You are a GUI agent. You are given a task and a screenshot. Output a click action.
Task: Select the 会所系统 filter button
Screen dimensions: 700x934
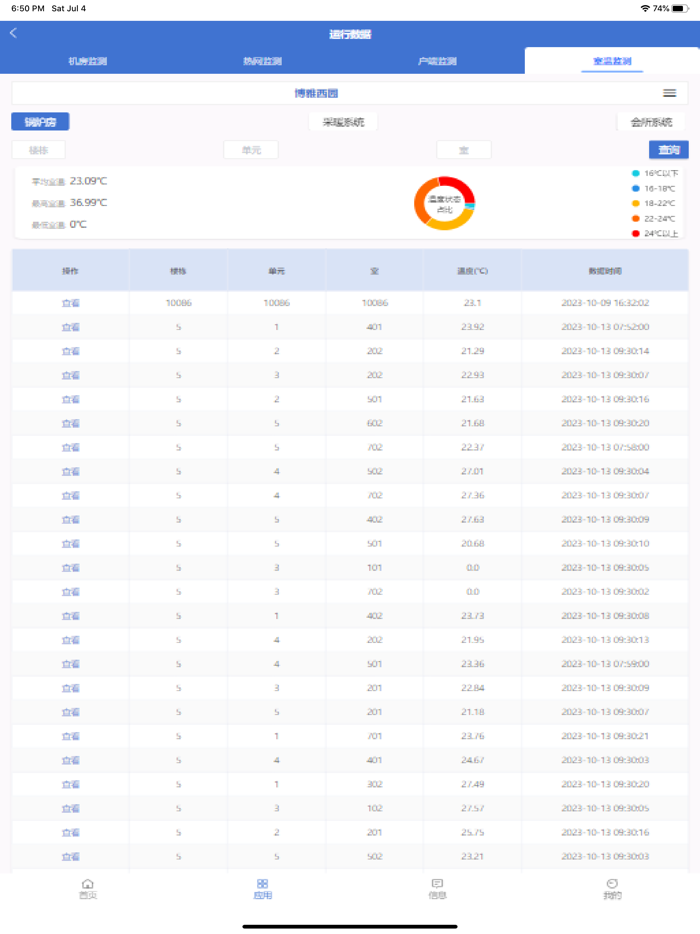tap(651, 122)
